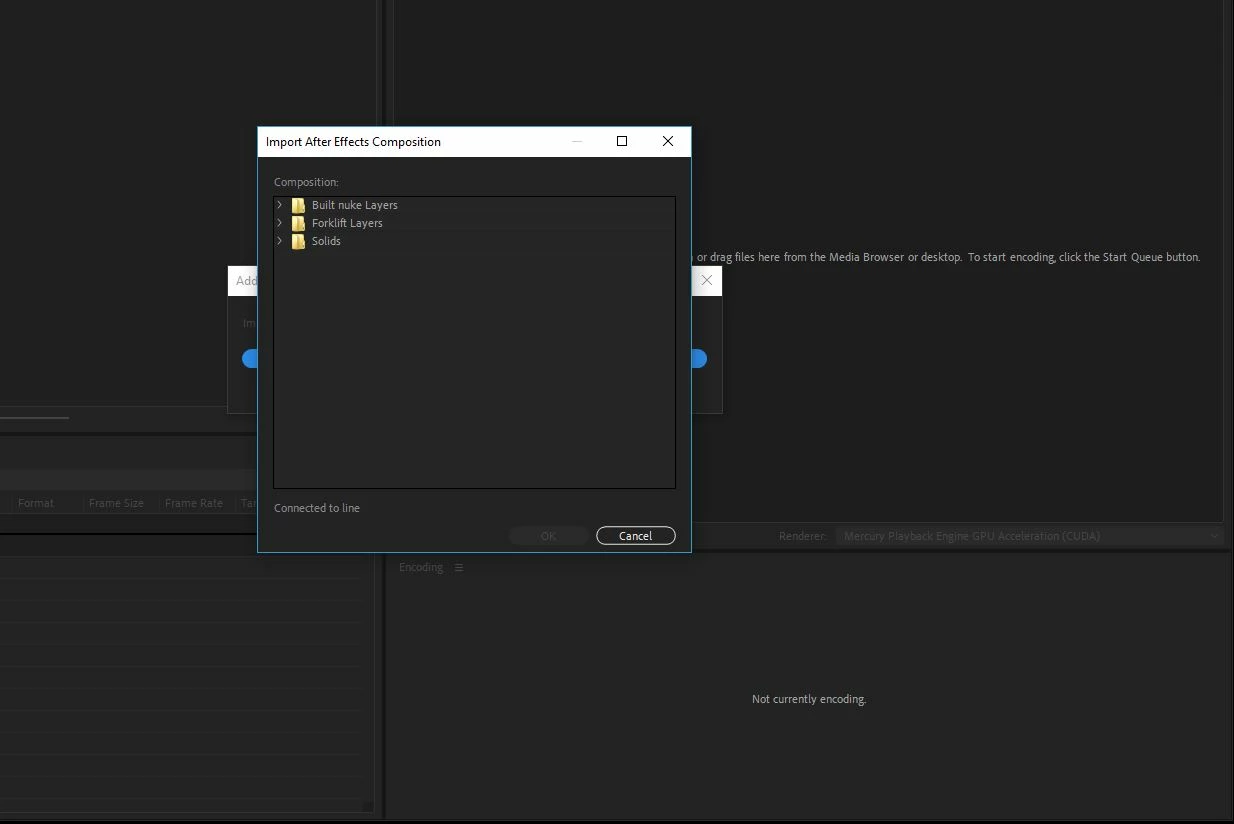The width and height of the screenshot is (1234, 824).
Task: Expand the Forklift Layers folder
Action: pyautogui.click(x=280, y=223)
